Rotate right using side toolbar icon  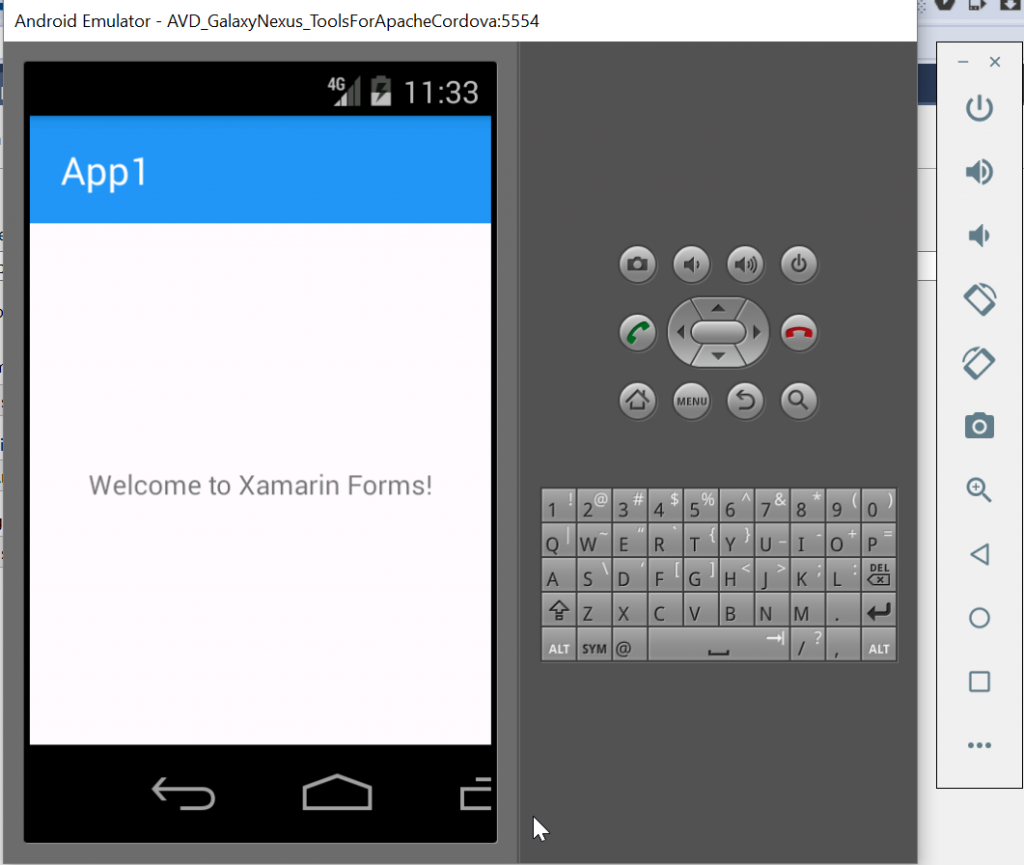979,363
